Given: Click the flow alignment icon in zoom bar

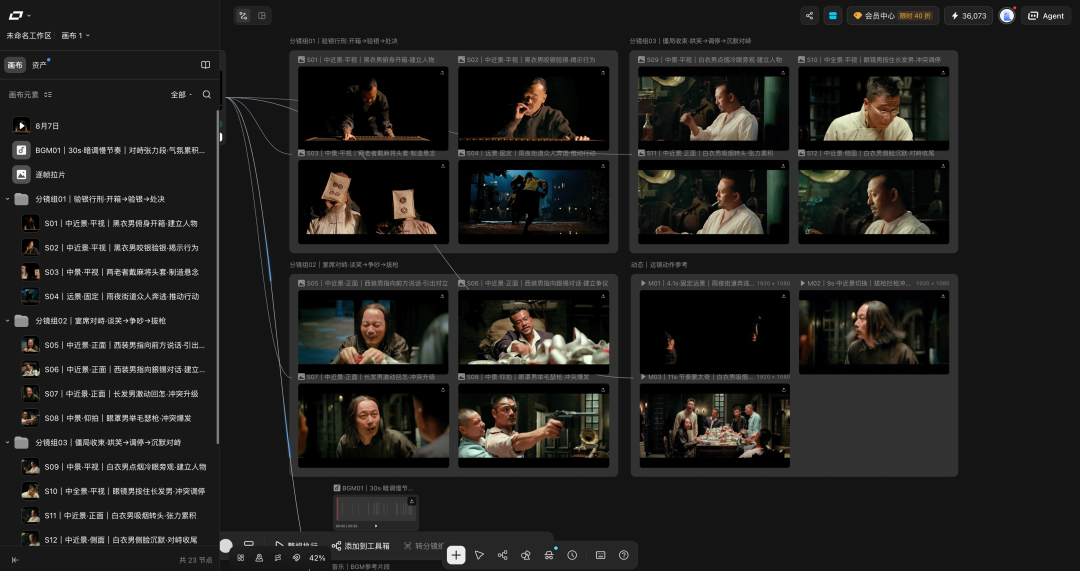Looking at the screenshot, I should pyautogui.click(x=278, y=558).
